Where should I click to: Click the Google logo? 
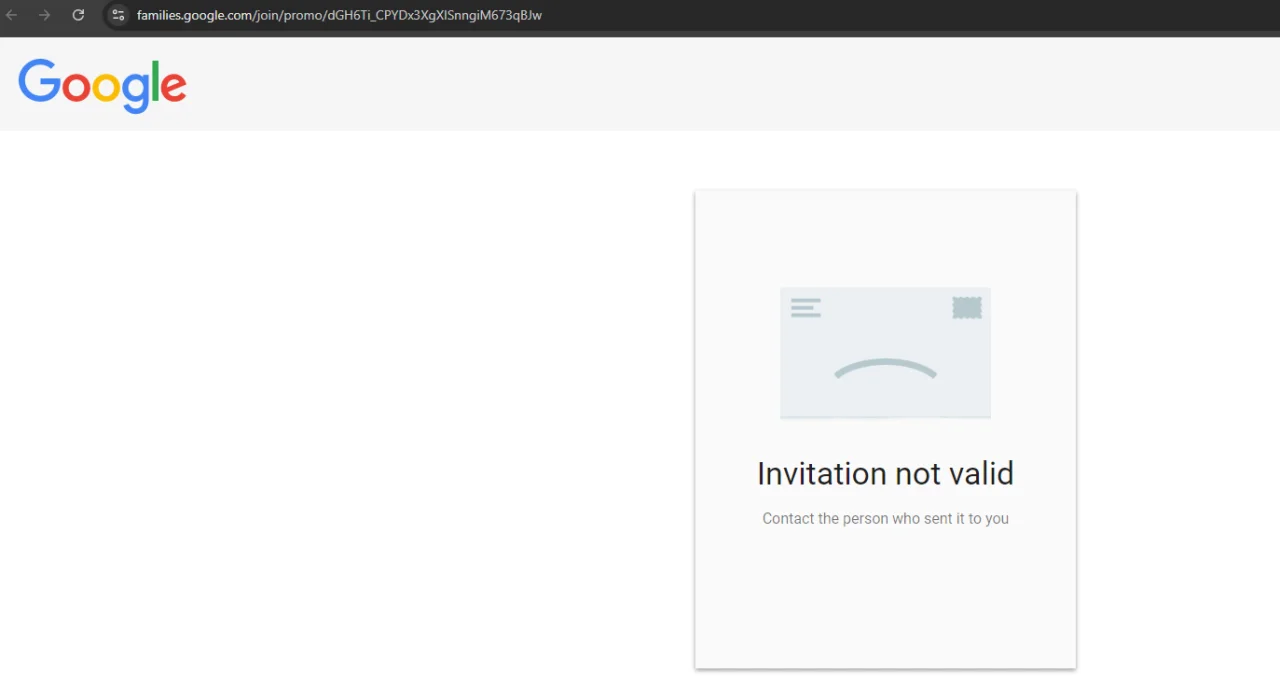102,85
